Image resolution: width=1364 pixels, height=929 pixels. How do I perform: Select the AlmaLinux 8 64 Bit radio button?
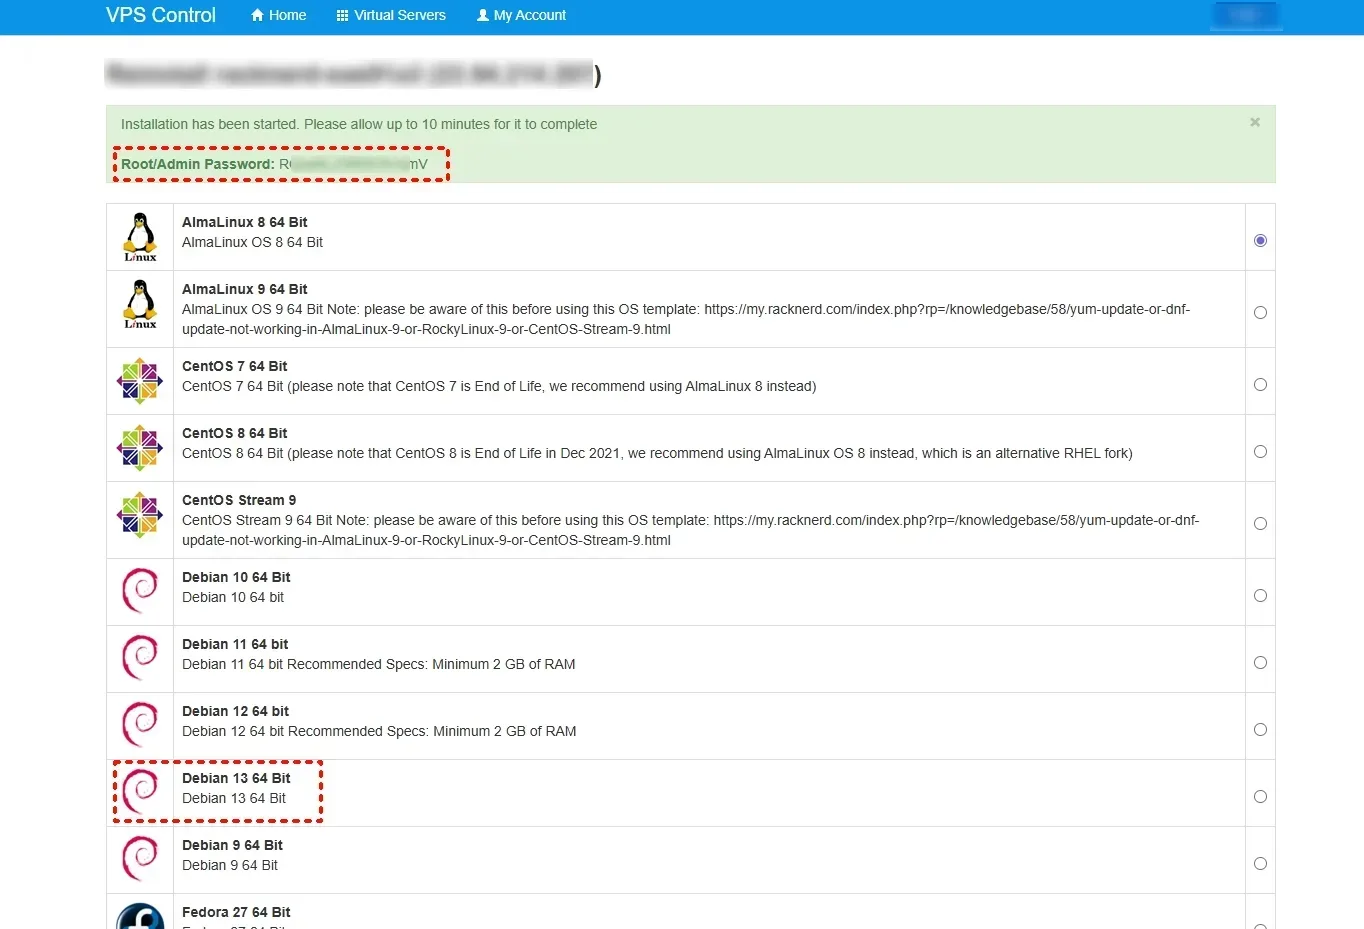pyautogui.click(x=1260, y=240)
